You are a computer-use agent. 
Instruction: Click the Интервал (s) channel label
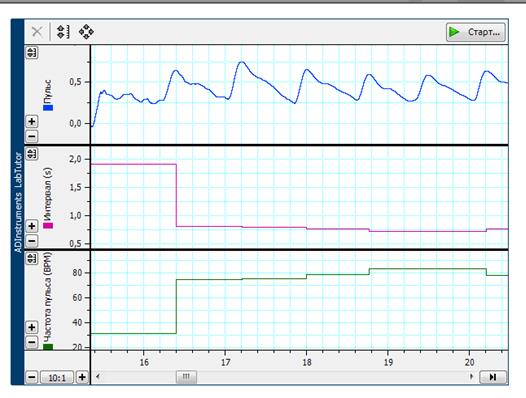48,194
